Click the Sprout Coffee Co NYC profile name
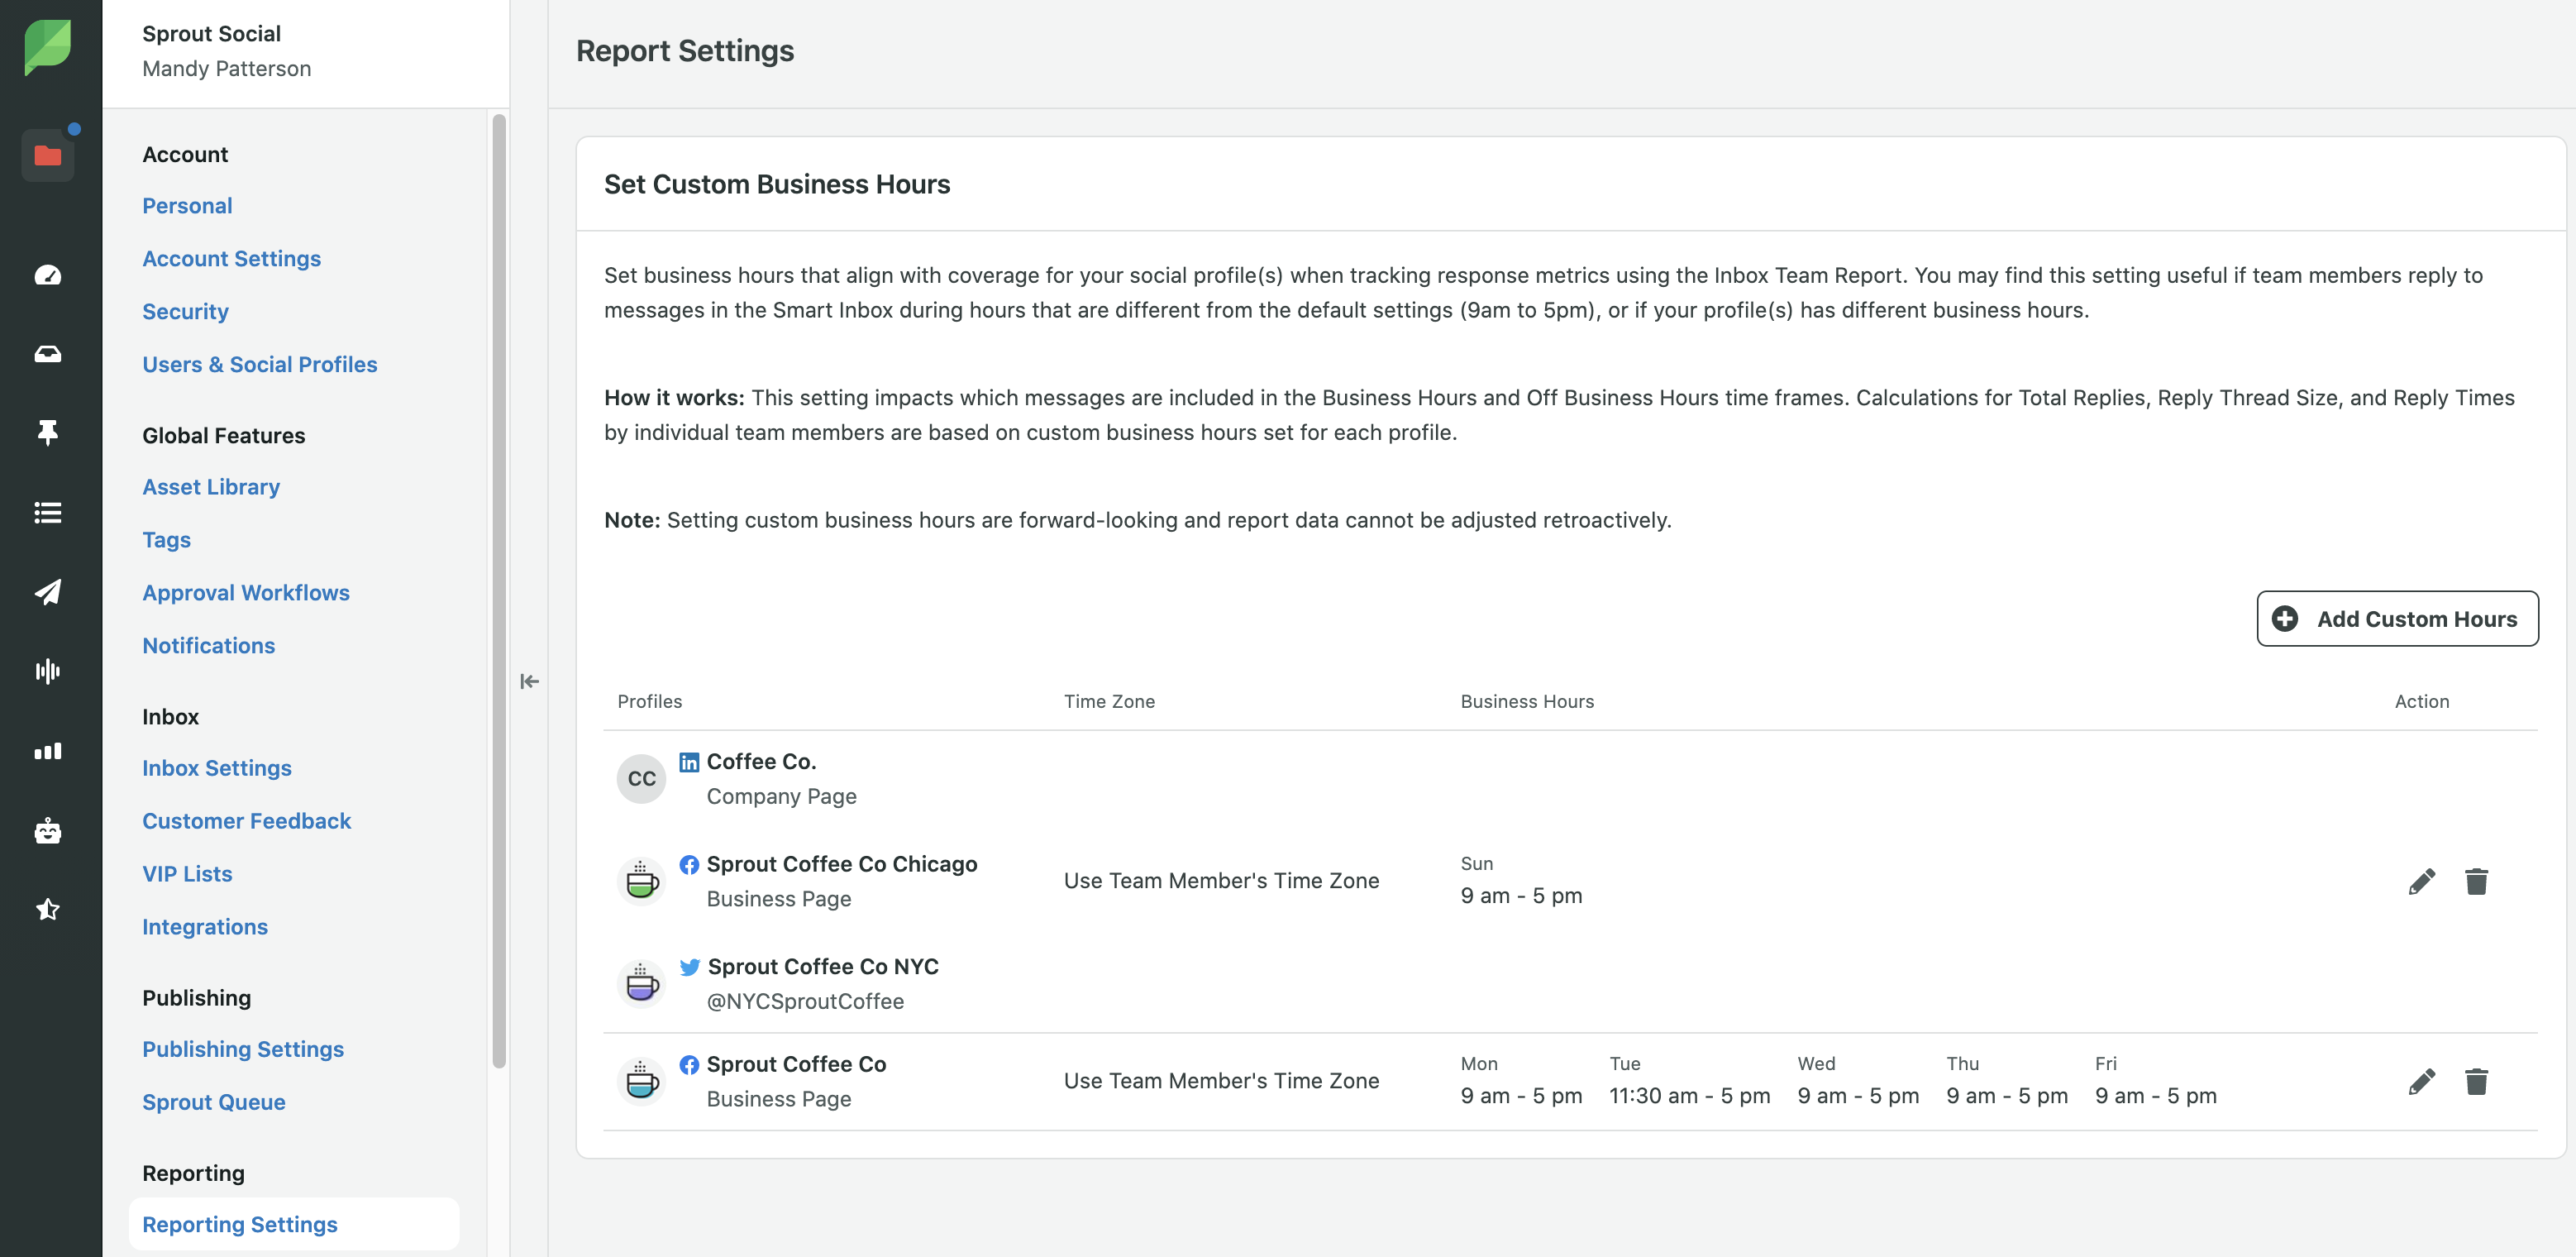The width and height of the screenshot is (2576, 1257). coord(823,967)
